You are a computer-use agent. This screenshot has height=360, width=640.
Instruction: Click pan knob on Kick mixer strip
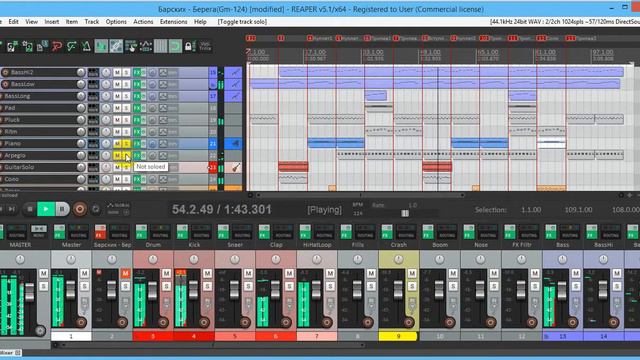(x=194, y=259)
